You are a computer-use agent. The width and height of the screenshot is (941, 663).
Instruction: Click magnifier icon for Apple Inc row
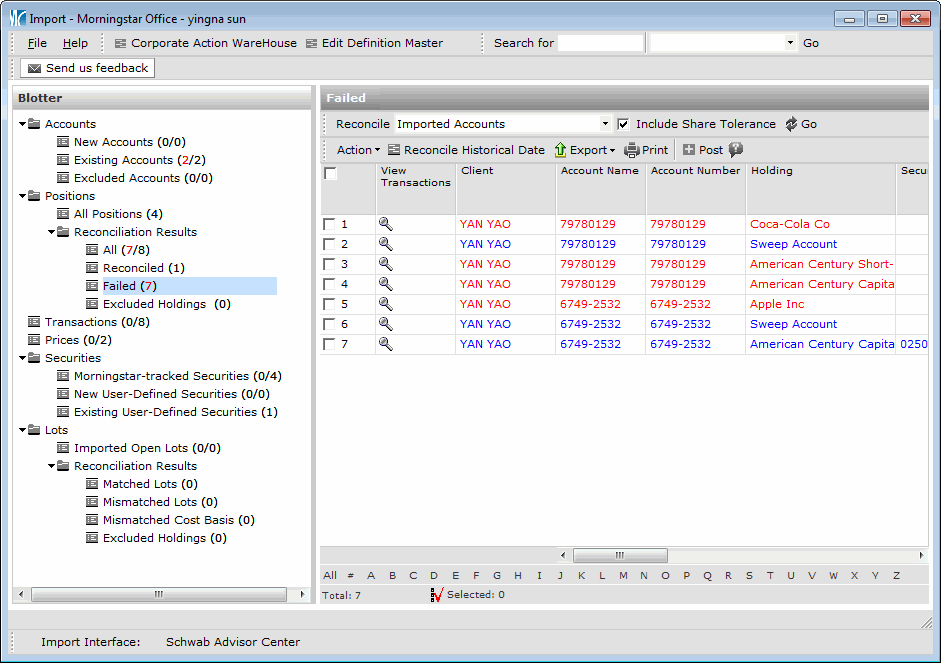click(x=385, y=304)
